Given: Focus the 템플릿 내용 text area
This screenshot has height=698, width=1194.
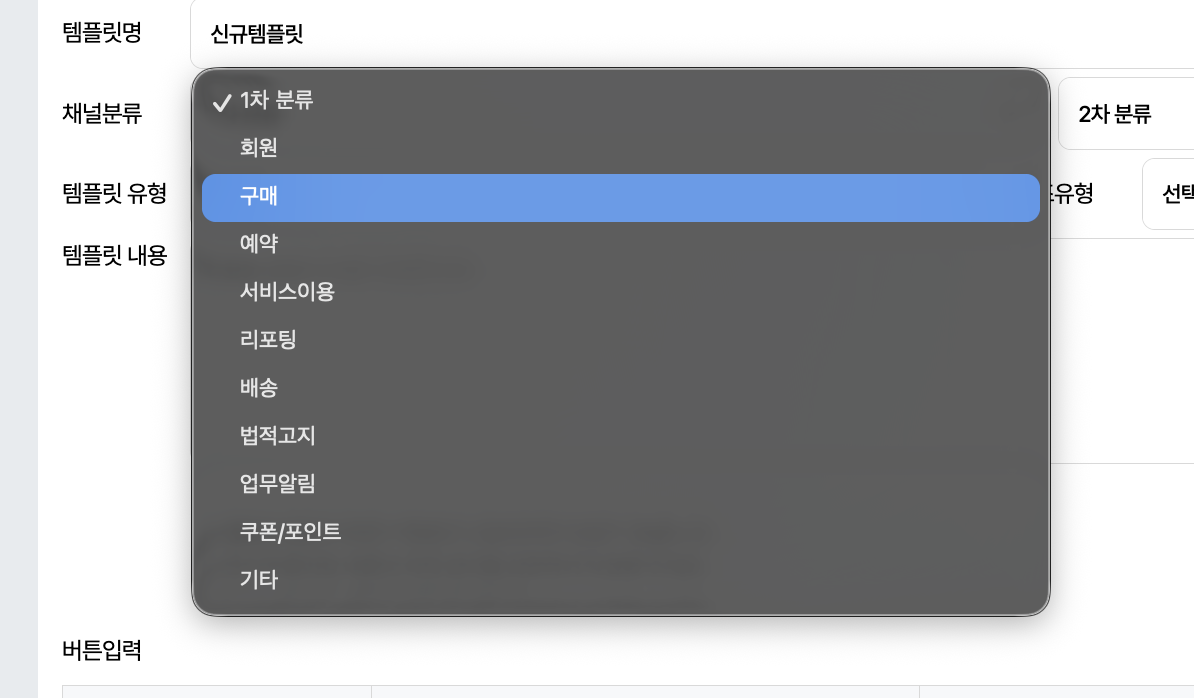Looking at the screenshot, I should tap(1120, 350).
